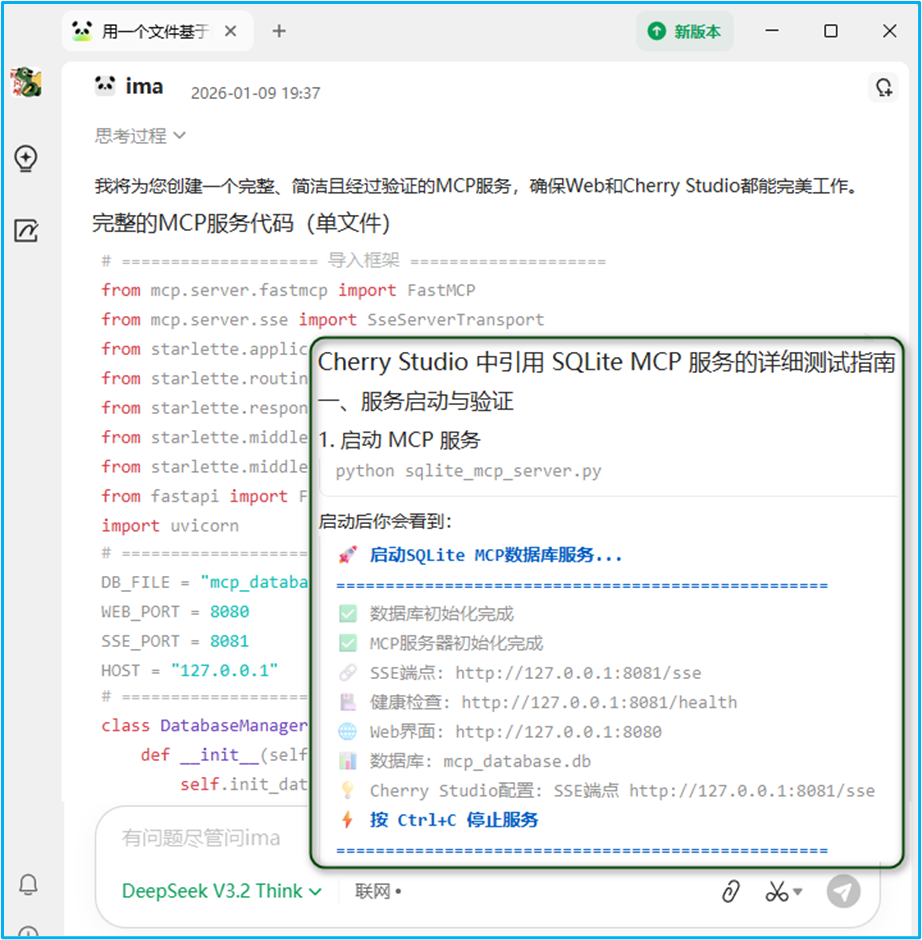Open the lightbulb inspiration icon in sidebar
The image size is (922, 940).
pyautogui.click(x=26, y=158)
